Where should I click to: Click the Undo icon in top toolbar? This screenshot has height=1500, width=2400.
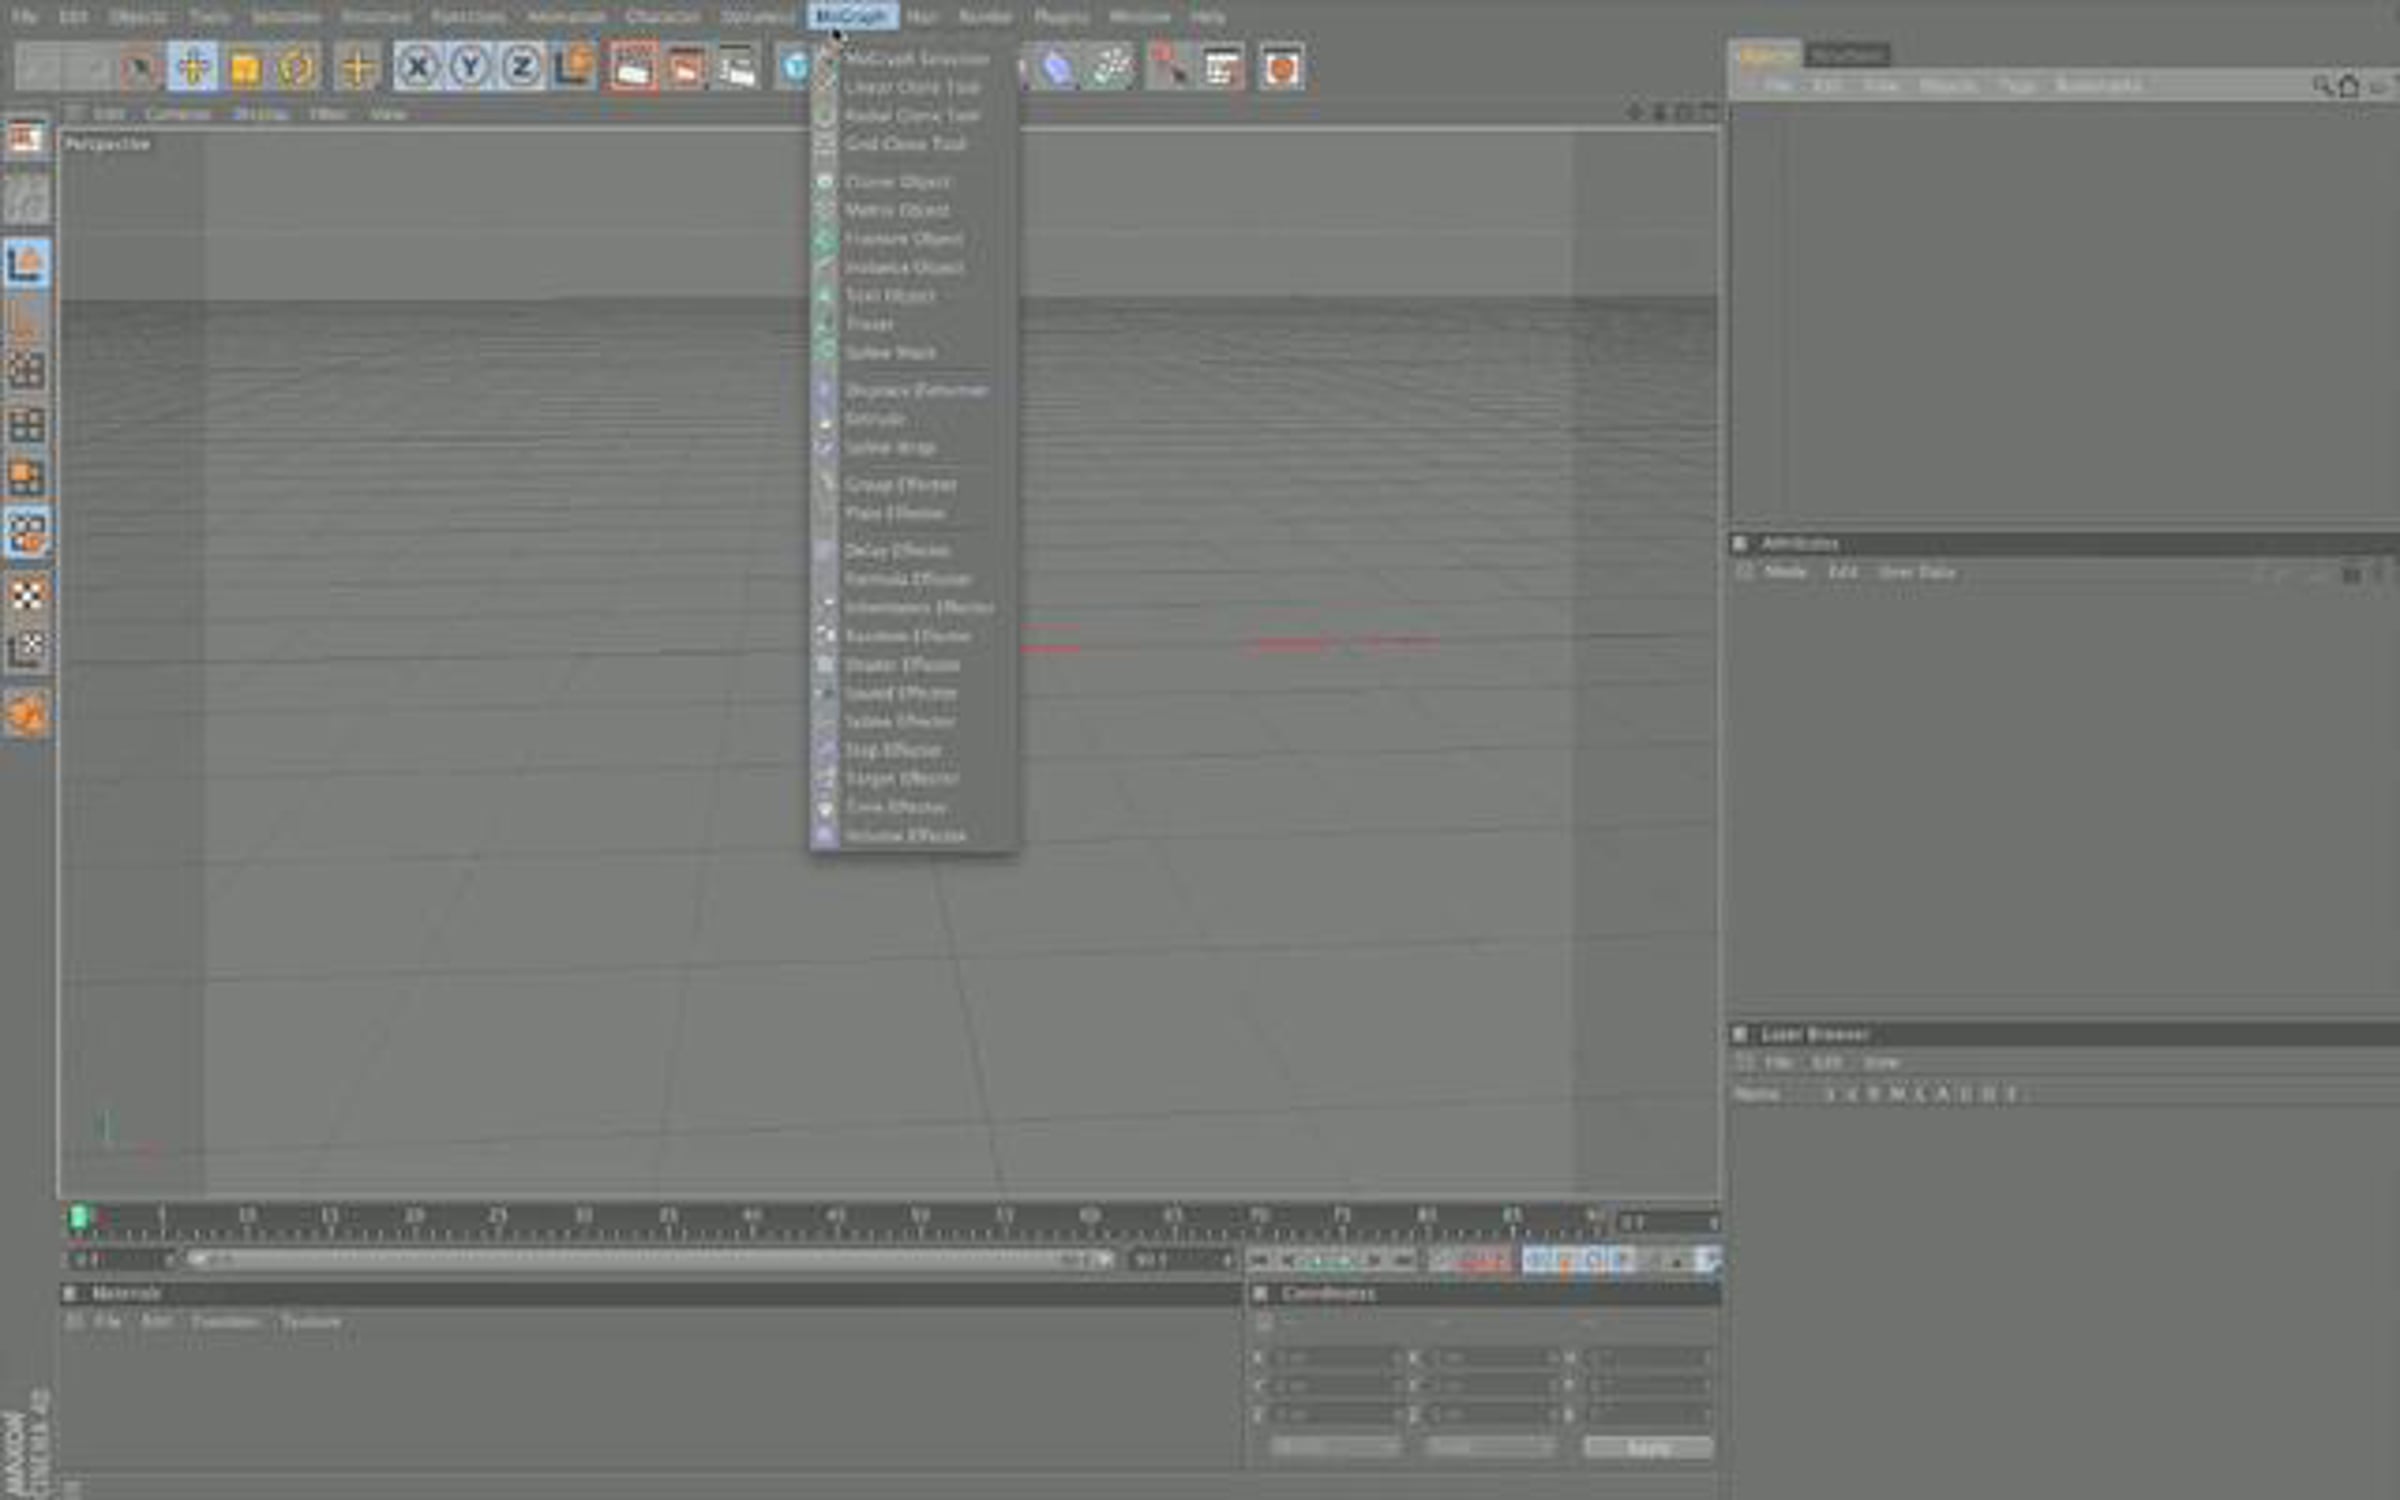pyautogui.click(x=40, y=67)
